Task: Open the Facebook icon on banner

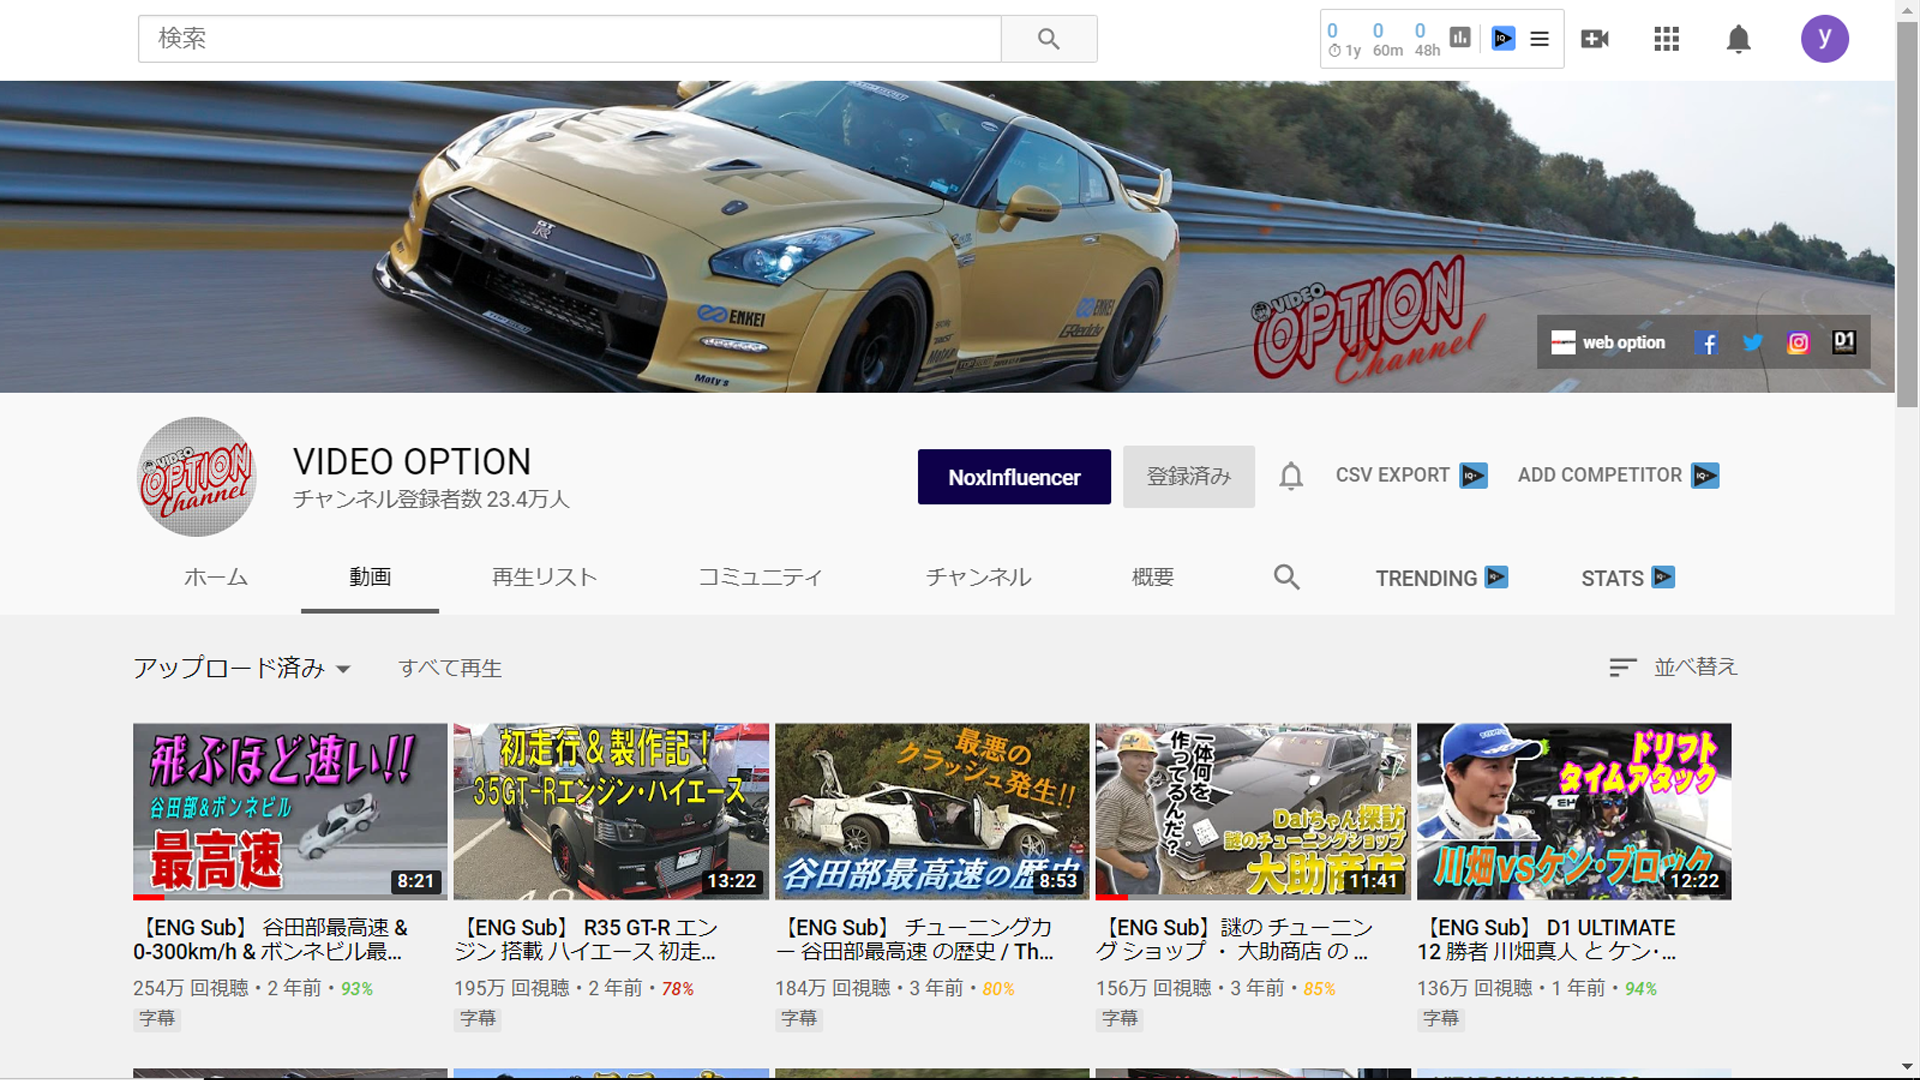Action: coord(1707,343)
